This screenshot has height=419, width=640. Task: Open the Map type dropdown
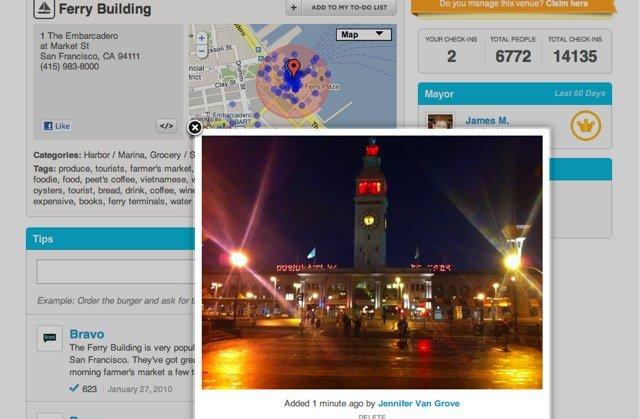pyautogui.click(x=363, y=35)
